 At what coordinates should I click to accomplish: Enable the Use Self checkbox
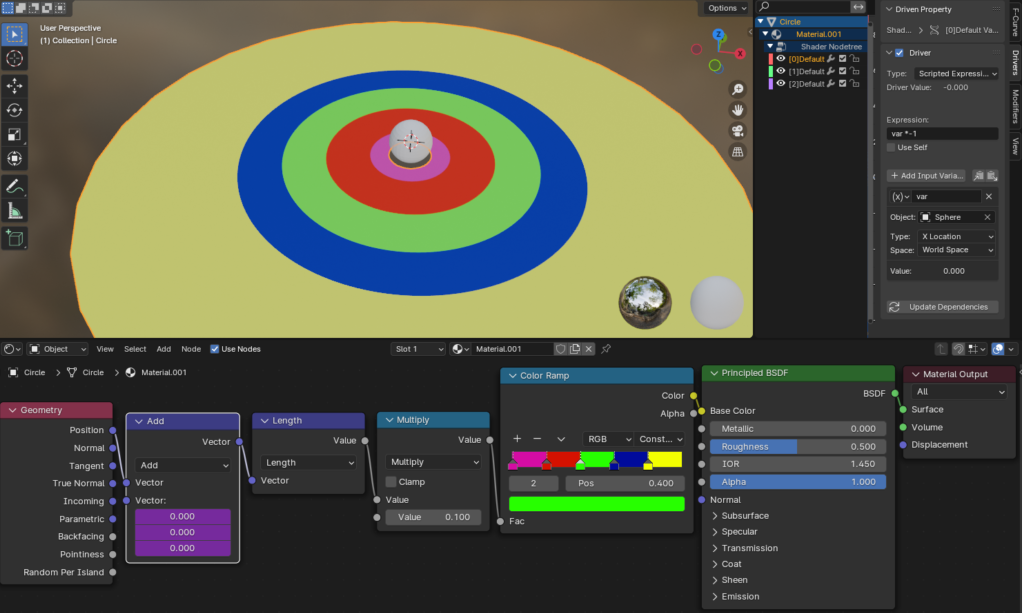(893, 148)
